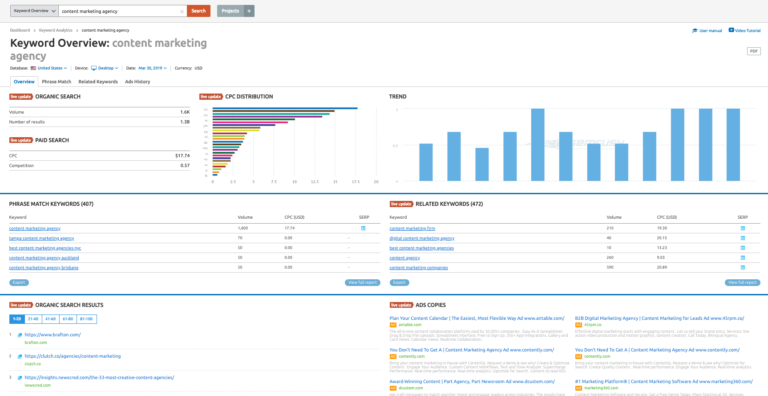Image resolution: width=768 pixels, height=396 pixels.
Task: Open Keyword Analytics in the breadcrumb
Action: coord(56,30)
